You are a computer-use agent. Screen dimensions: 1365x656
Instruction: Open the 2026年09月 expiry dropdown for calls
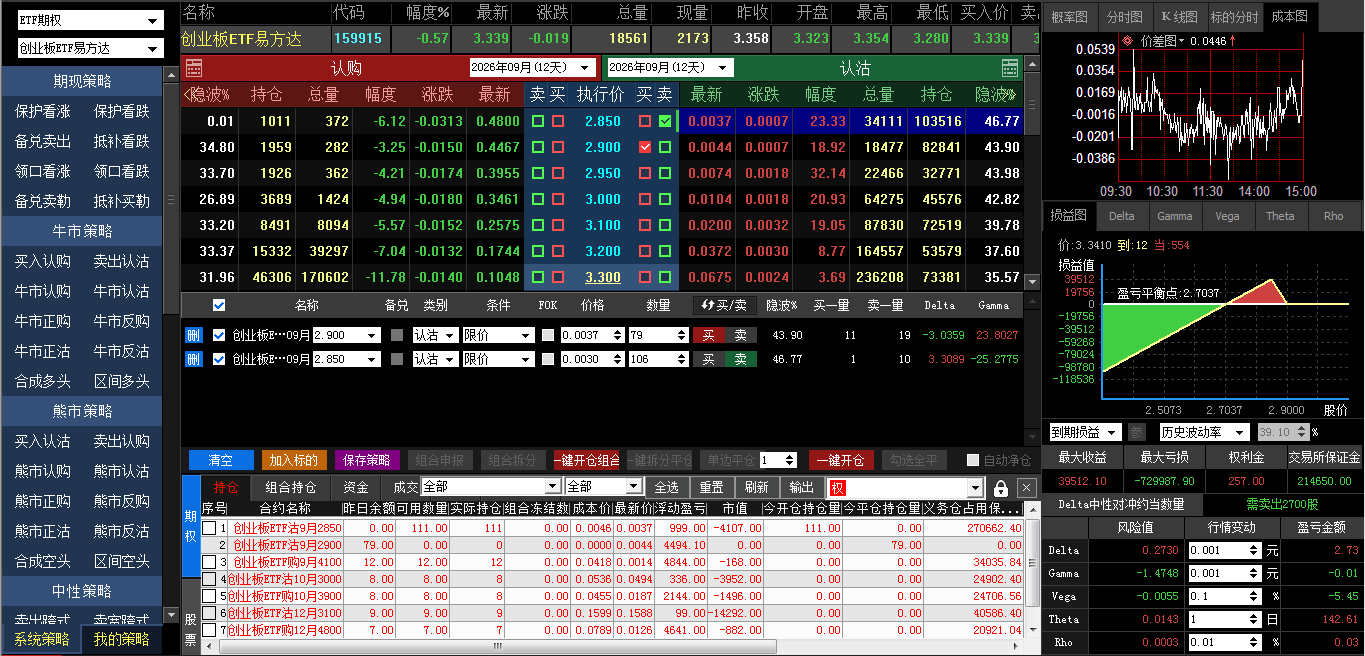(532, 67)
